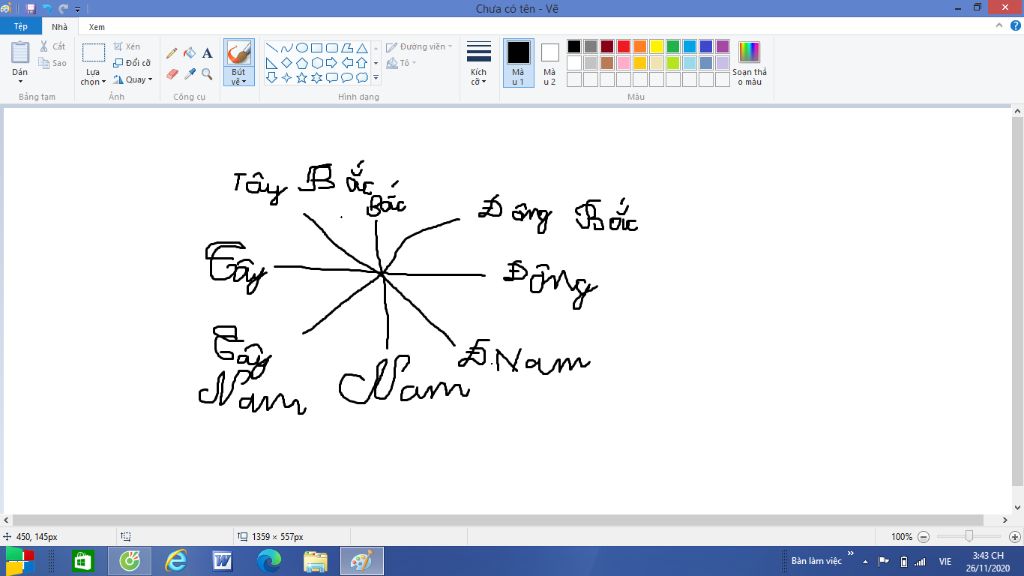Click the horizontal scrollbar right arrow
The width and height of the screenshot is (1024, 576).
[1005, 520]
